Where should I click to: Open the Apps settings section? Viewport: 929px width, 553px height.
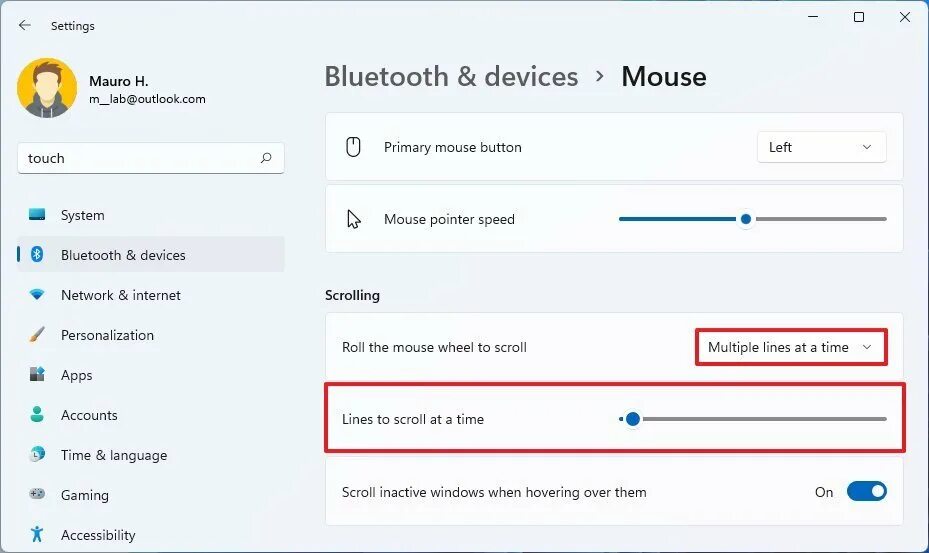click(76, 375)
